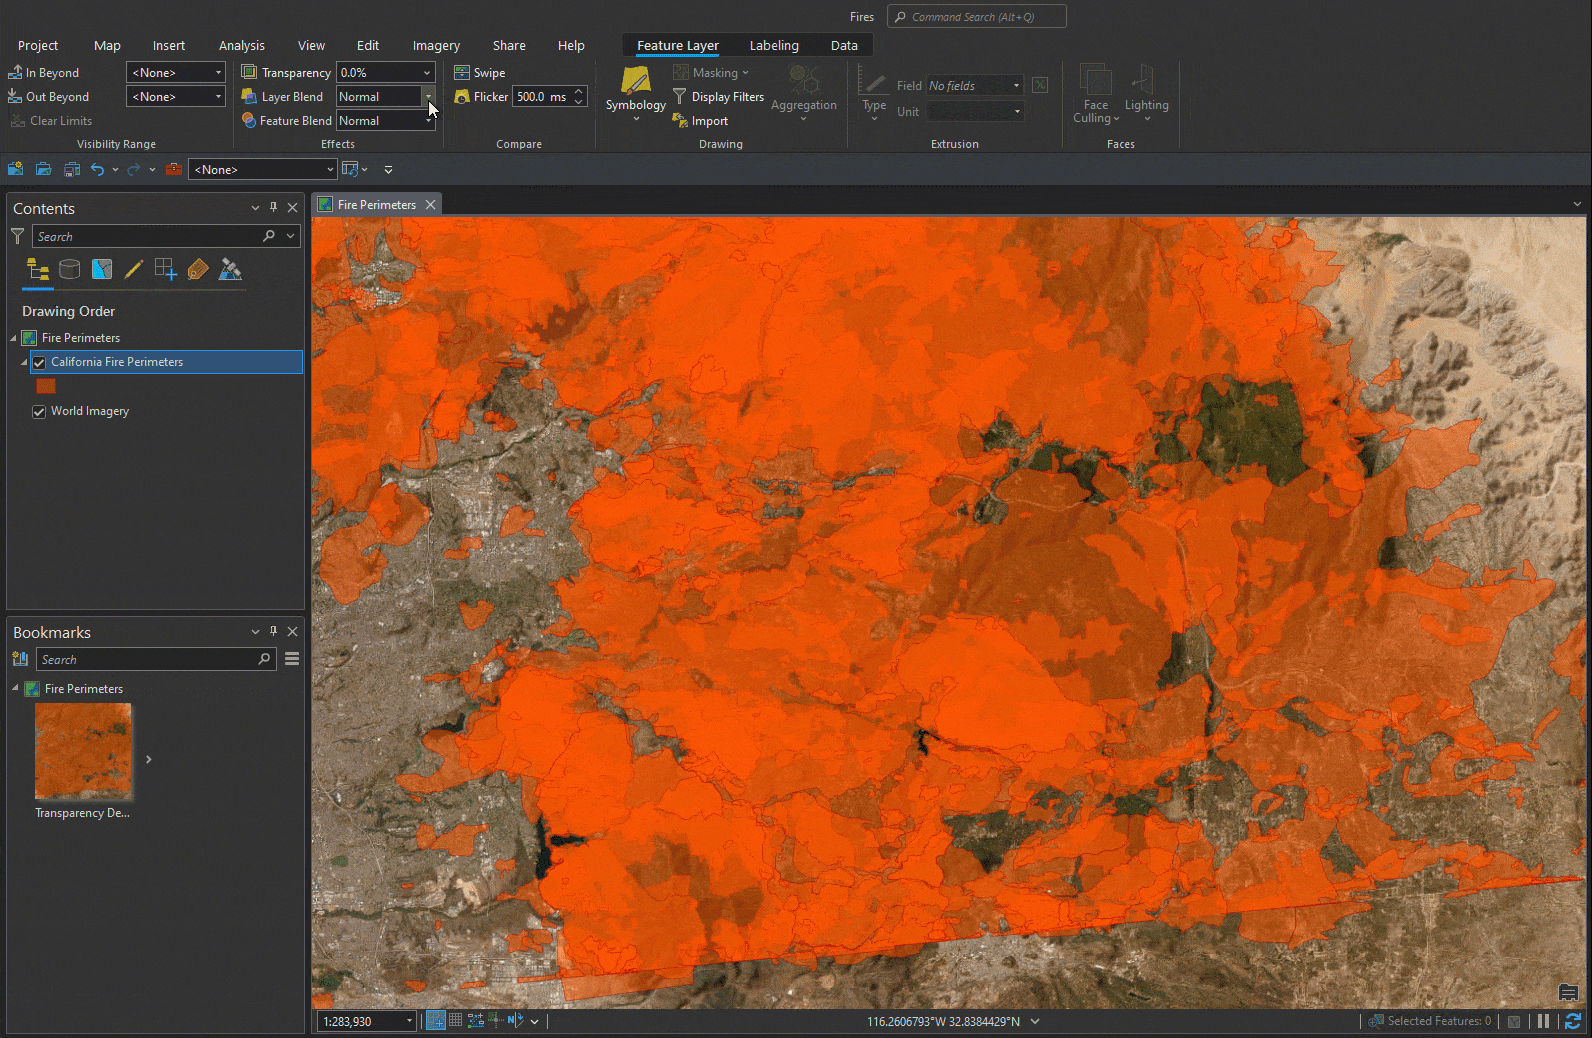
Task: Pin the Contents pane
Action: [273, 208]
